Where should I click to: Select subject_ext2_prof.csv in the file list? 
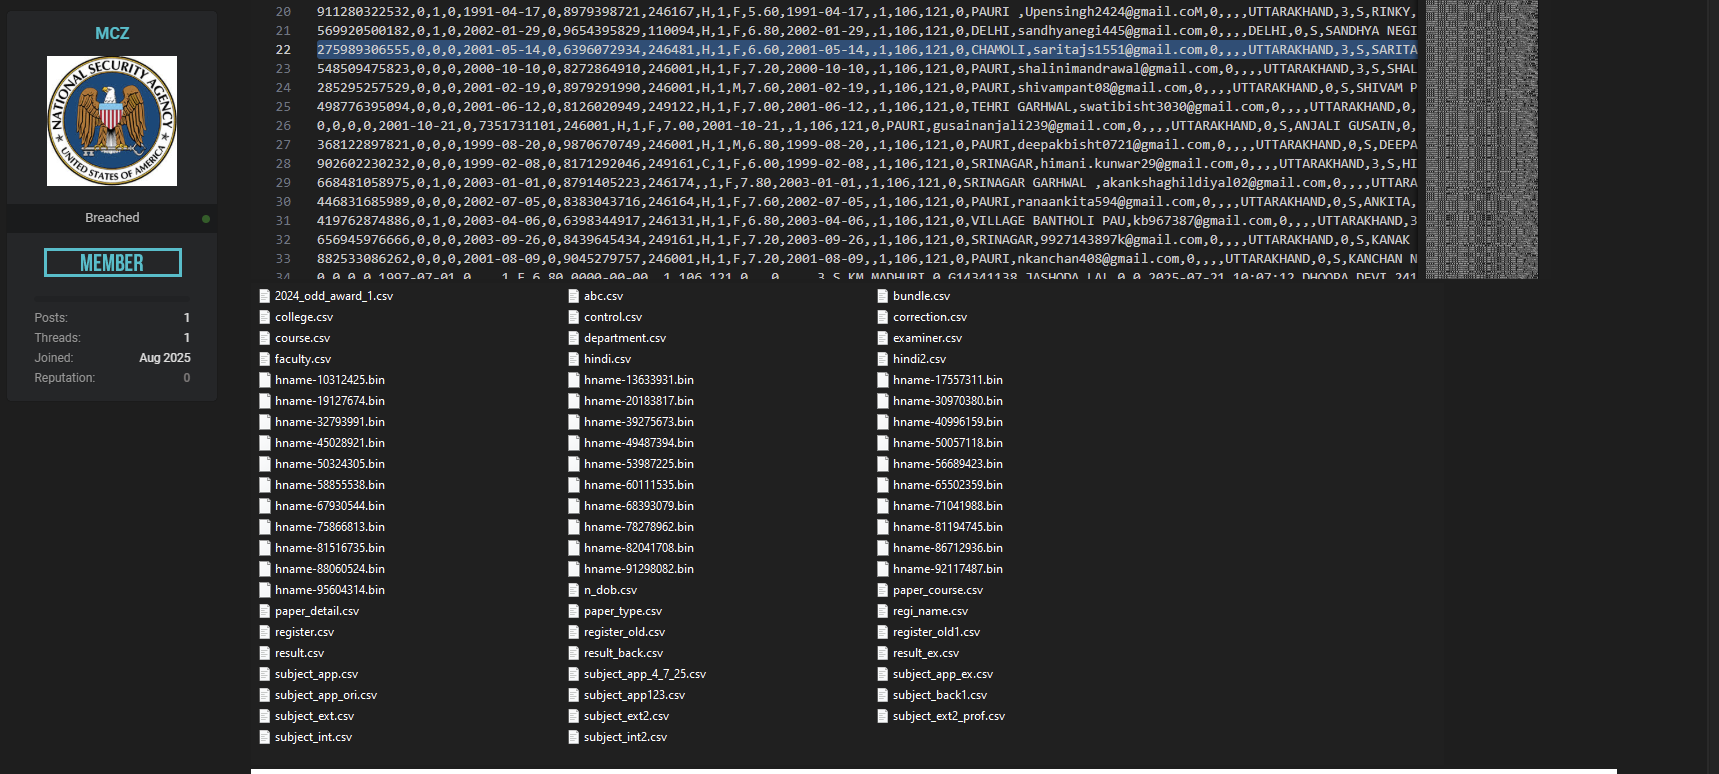[x=948, y=716]
